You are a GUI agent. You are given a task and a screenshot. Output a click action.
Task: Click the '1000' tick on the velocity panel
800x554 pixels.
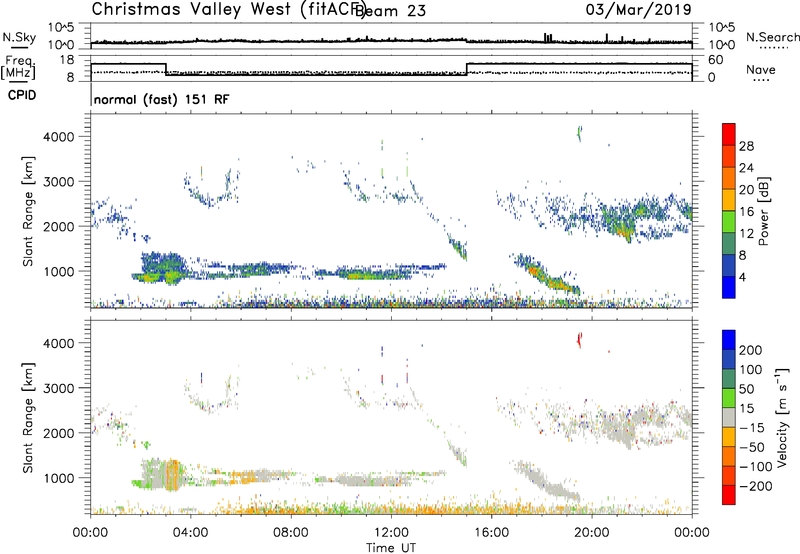59,478
